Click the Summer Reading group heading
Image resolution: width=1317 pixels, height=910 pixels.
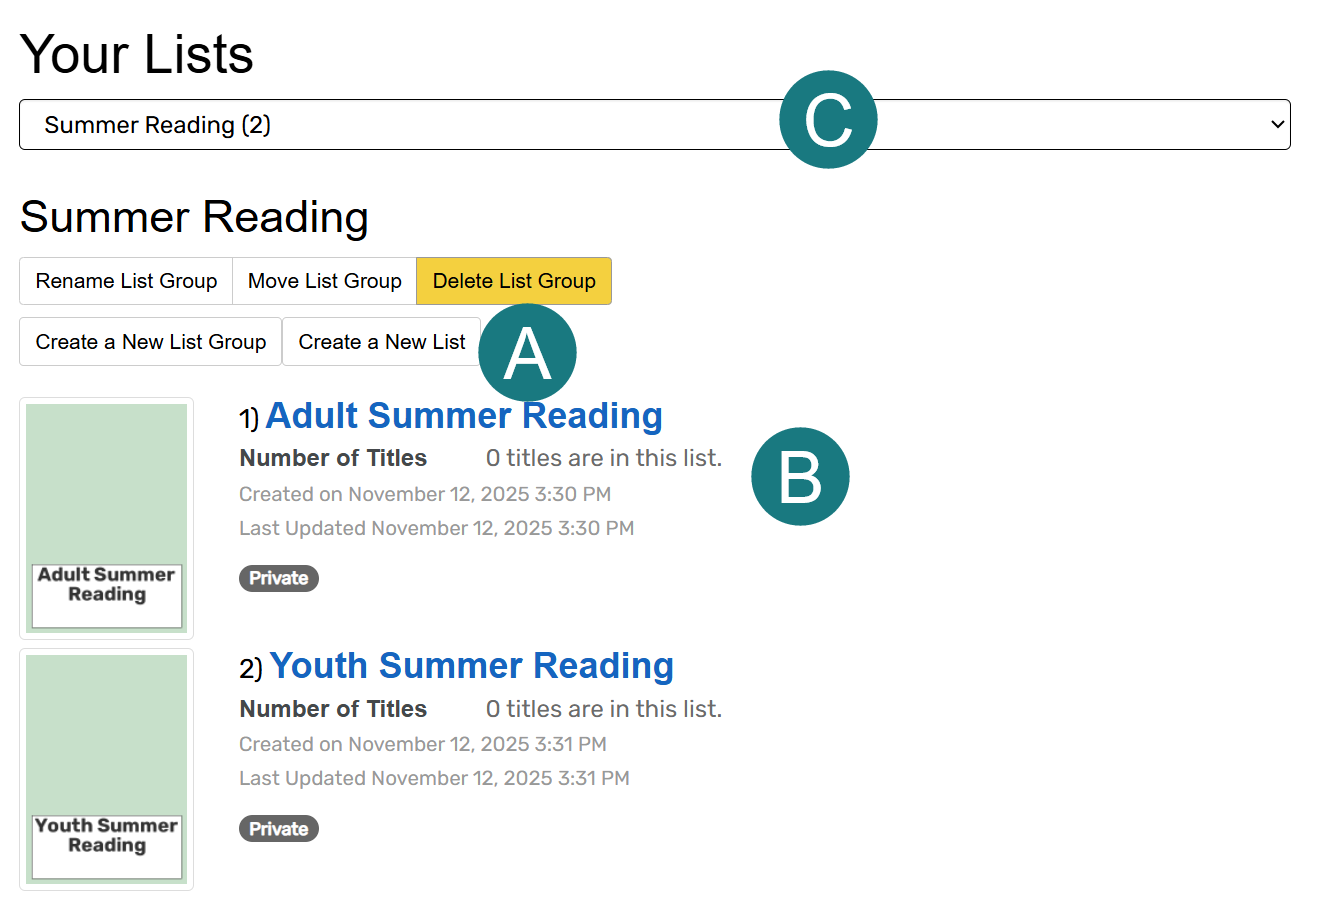click(x=194, y=217)
